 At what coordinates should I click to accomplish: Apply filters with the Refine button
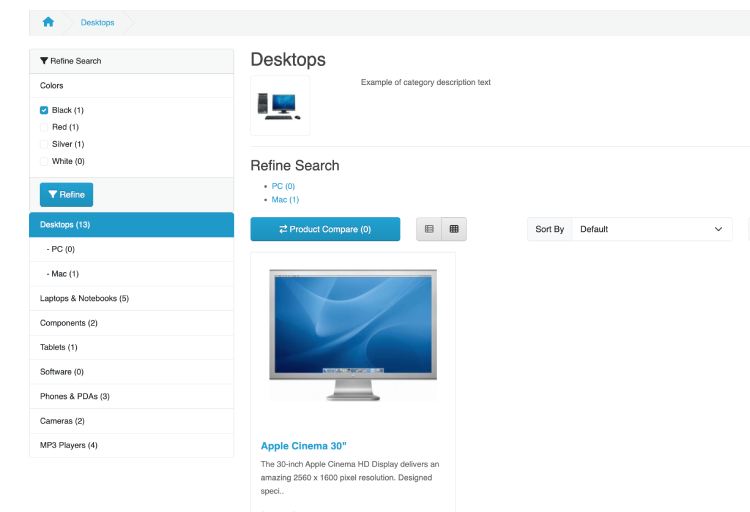66,195
